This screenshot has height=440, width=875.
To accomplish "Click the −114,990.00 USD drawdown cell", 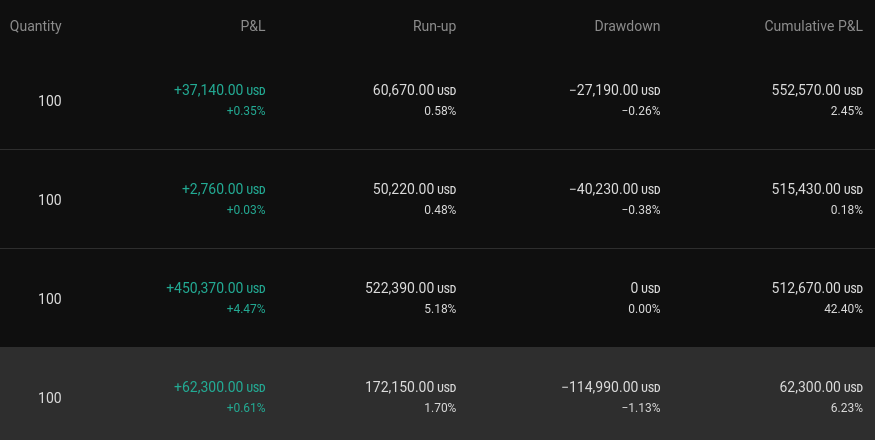I will (x=610, y=387).
